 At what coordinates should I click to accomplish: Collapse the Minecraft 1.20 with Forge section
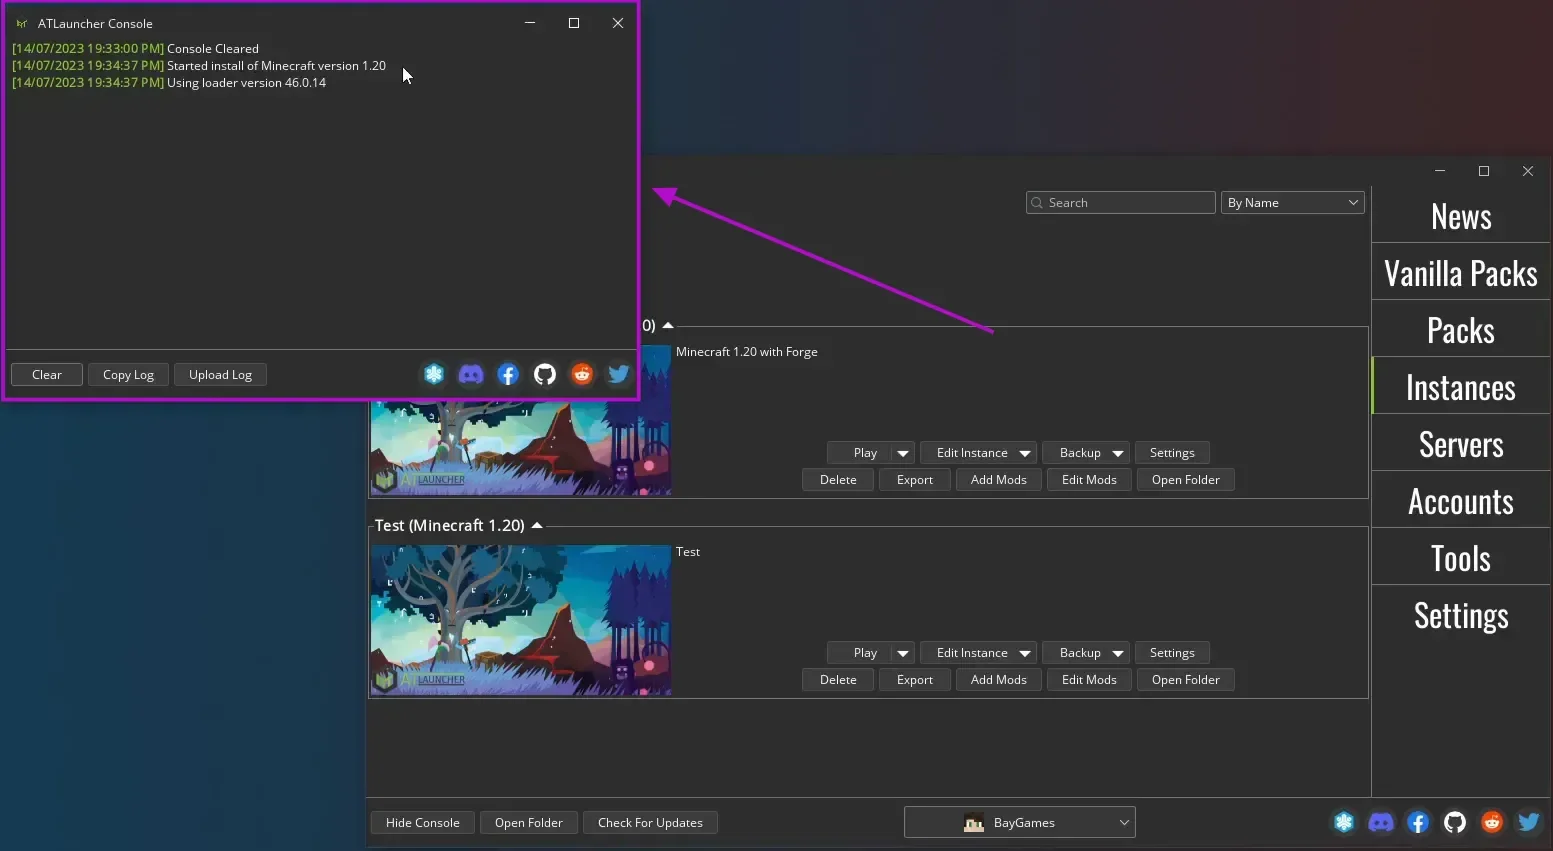tap(668, 325)
